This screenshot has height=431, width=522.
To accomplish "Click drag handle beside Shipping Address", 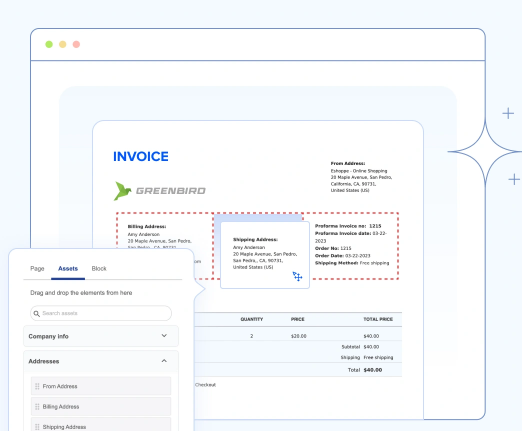I will (x=37, y=427).
